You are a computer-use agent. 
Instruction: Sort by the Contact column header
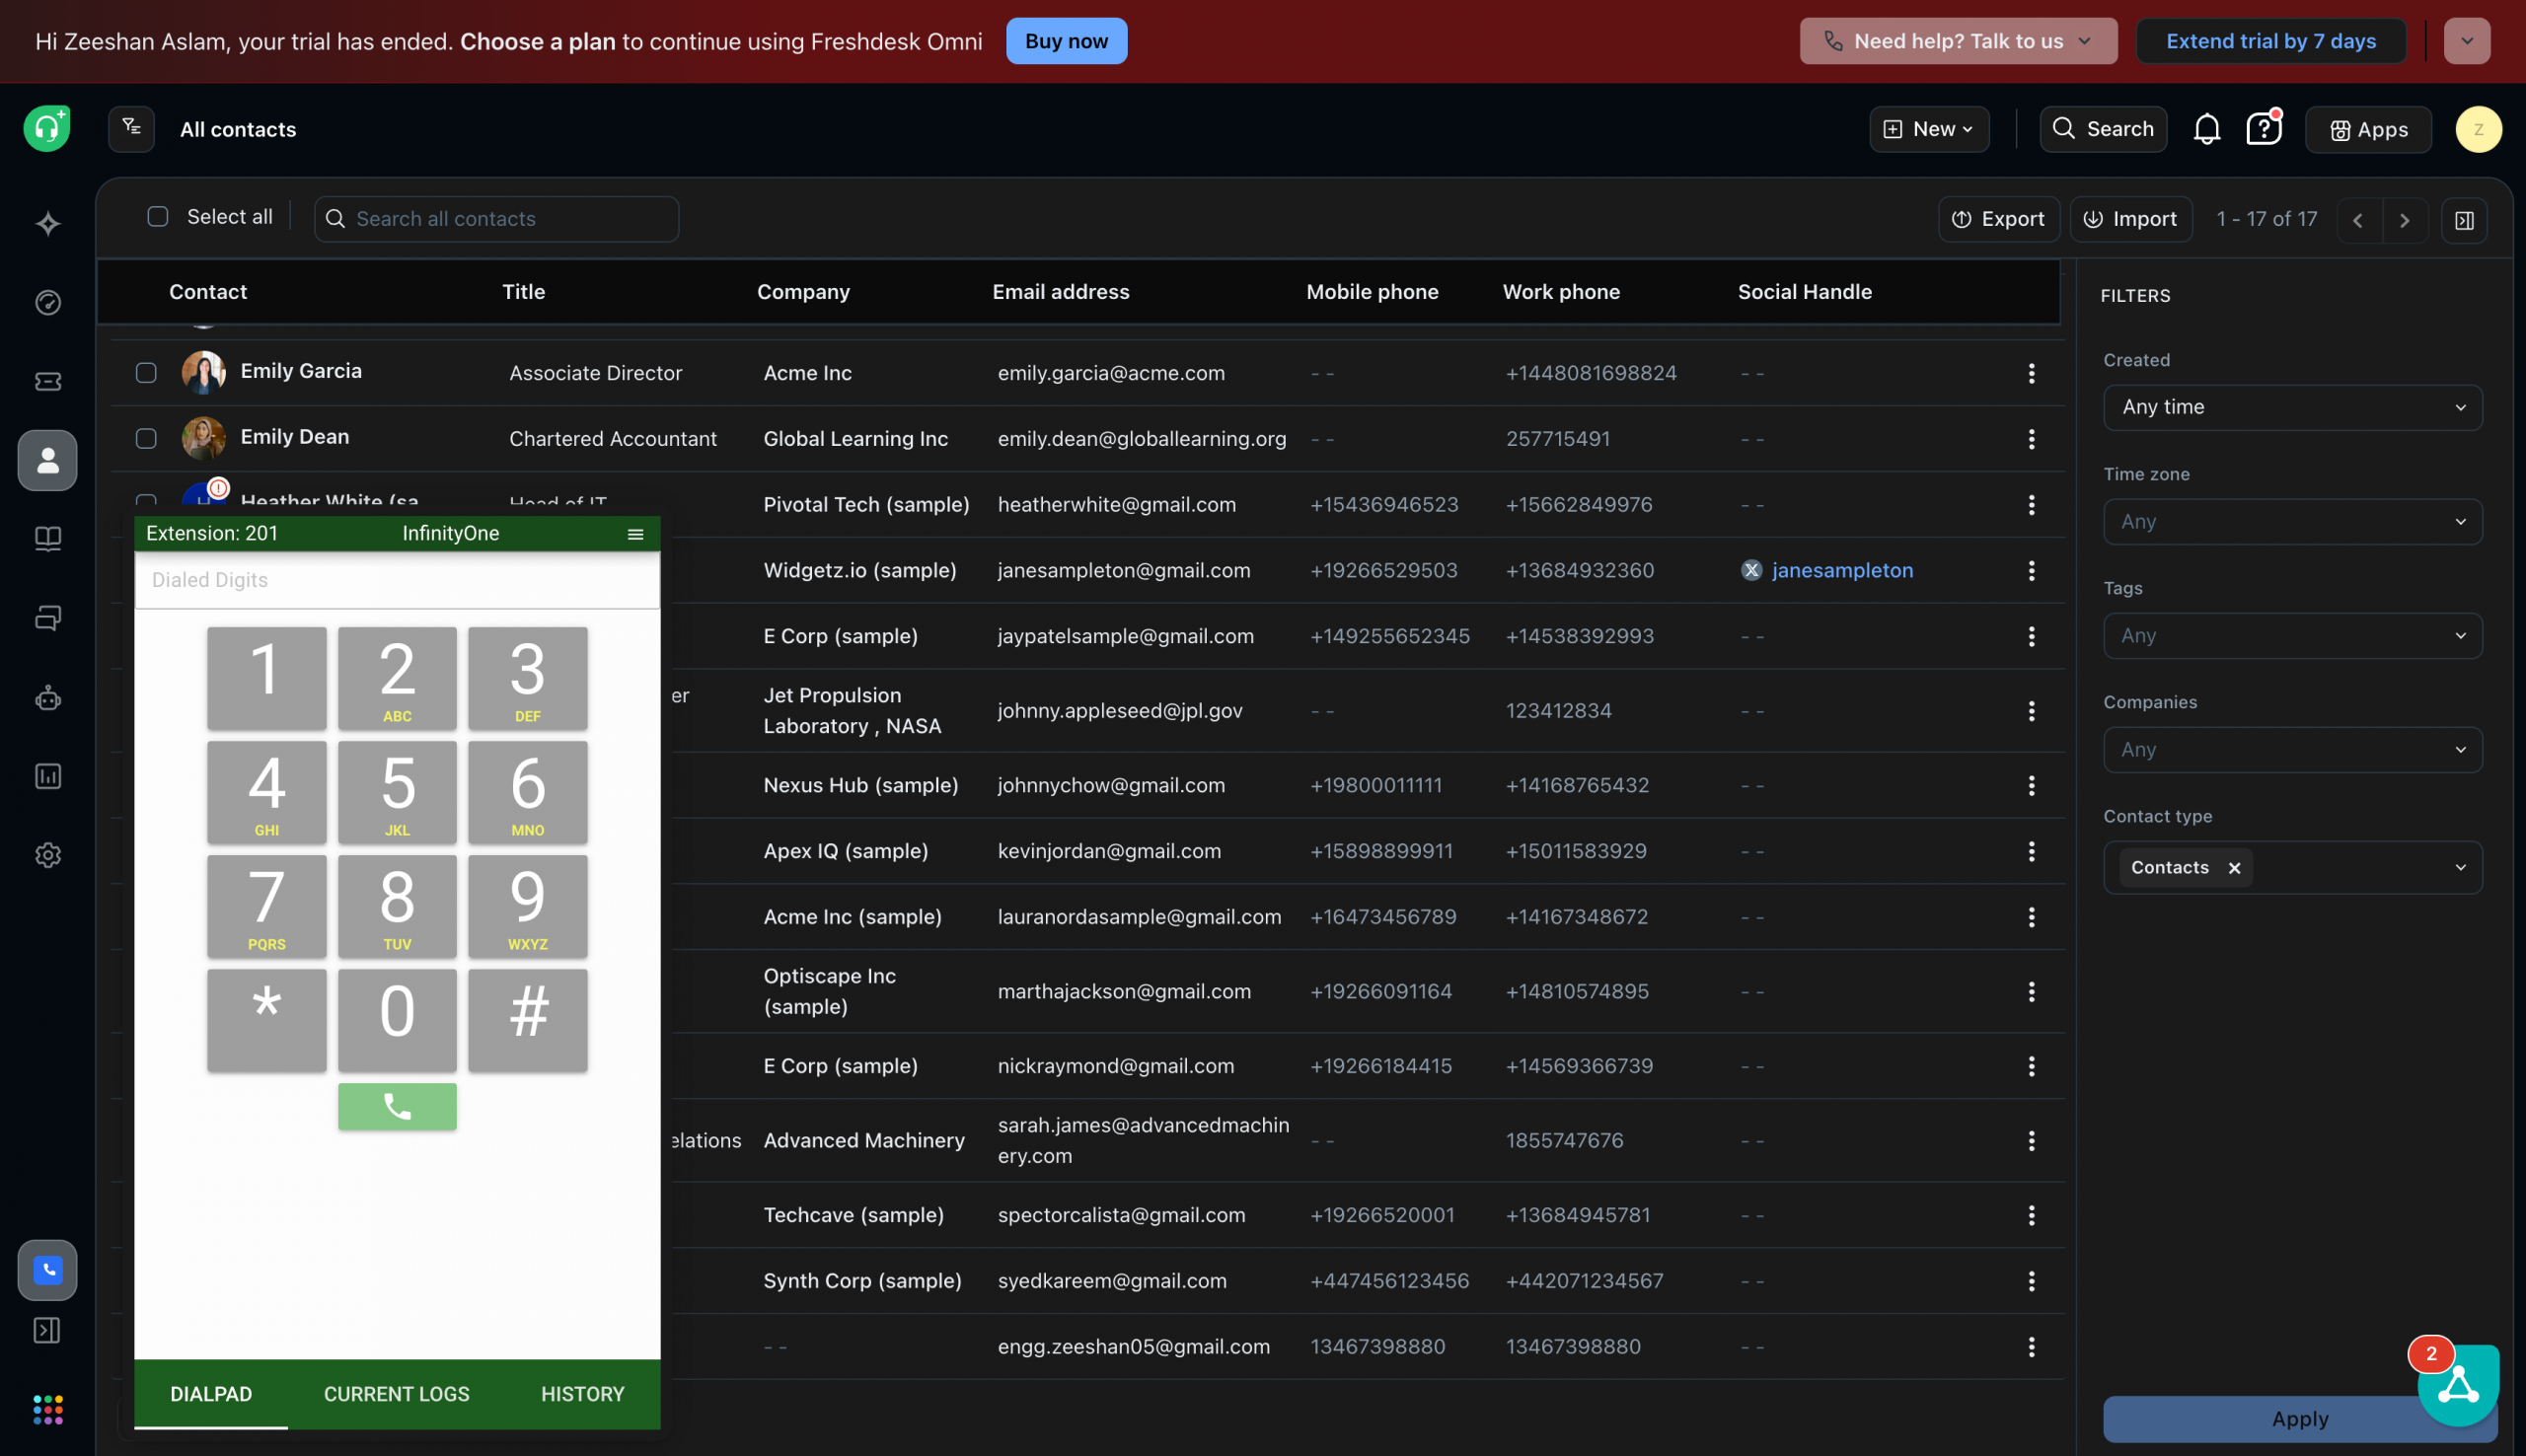[x=207, y=292]
